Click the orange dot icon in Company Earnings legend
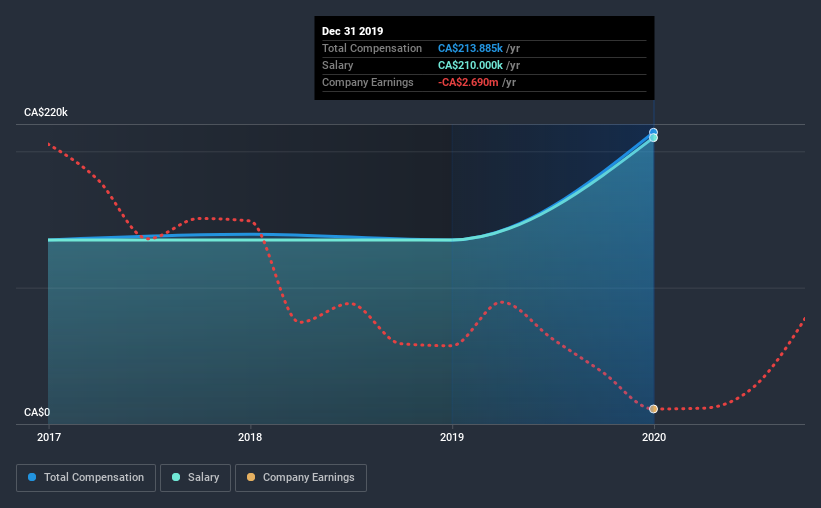Viewport: 821px width, 508px height. [x=251, y=477]
